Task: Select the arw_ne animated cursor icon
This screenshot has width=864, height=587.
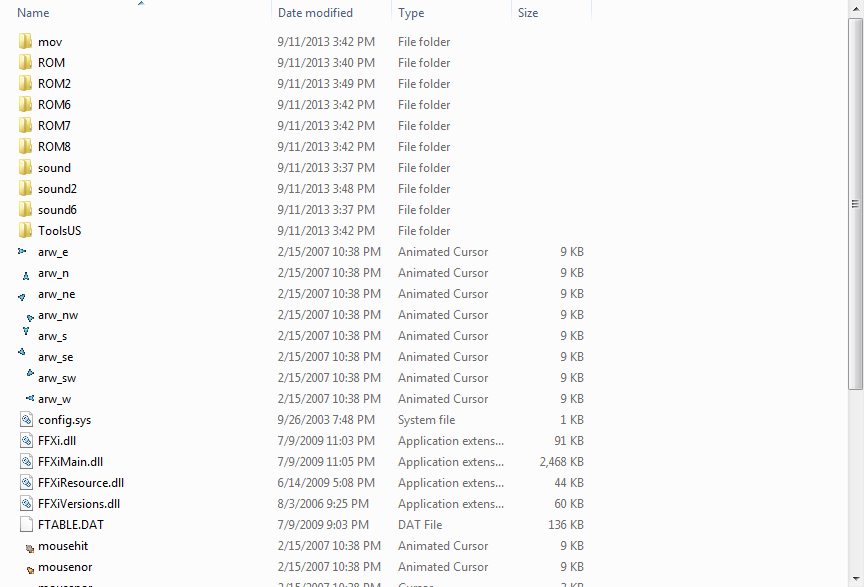Action: pyautogui.click(x=22, y=296)
